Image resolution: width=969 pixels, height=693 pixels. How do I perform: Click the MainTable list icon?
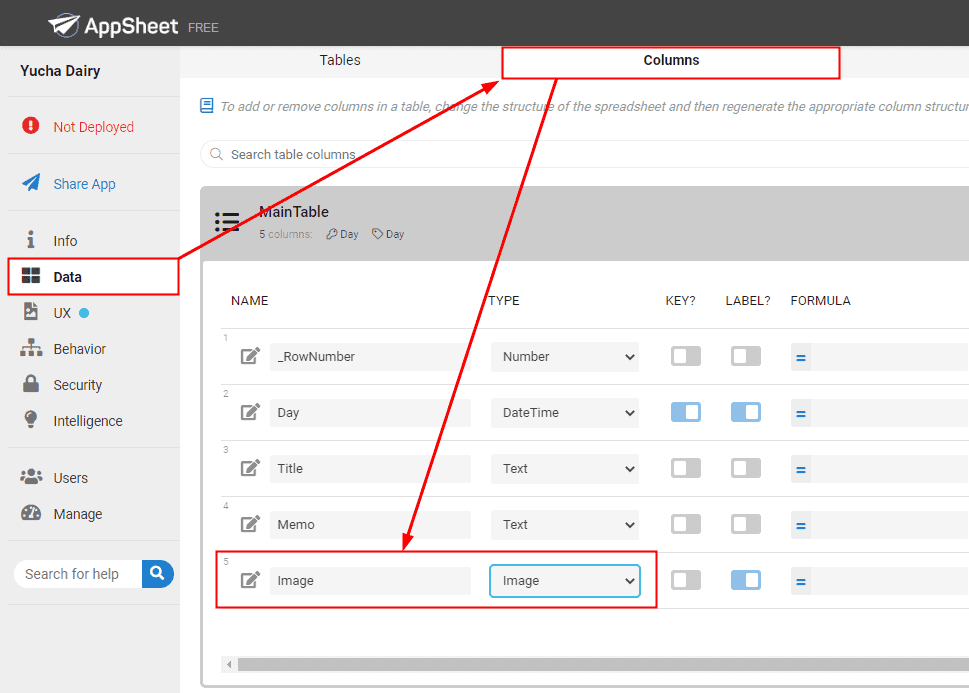point(227,222)
